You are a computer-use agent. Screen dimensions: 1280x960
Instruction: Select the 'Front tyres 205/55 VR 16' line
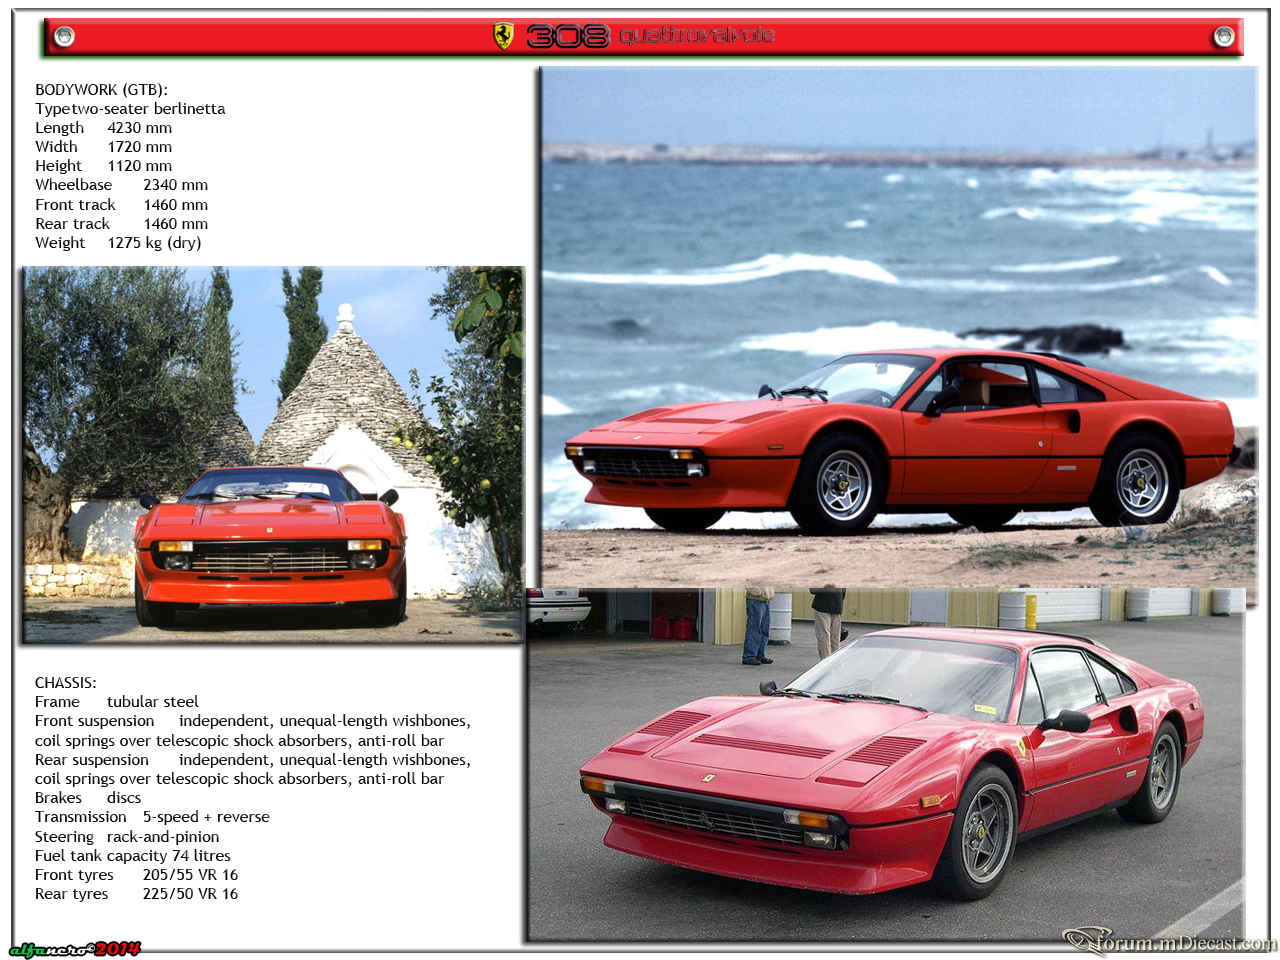coord(136,875)
